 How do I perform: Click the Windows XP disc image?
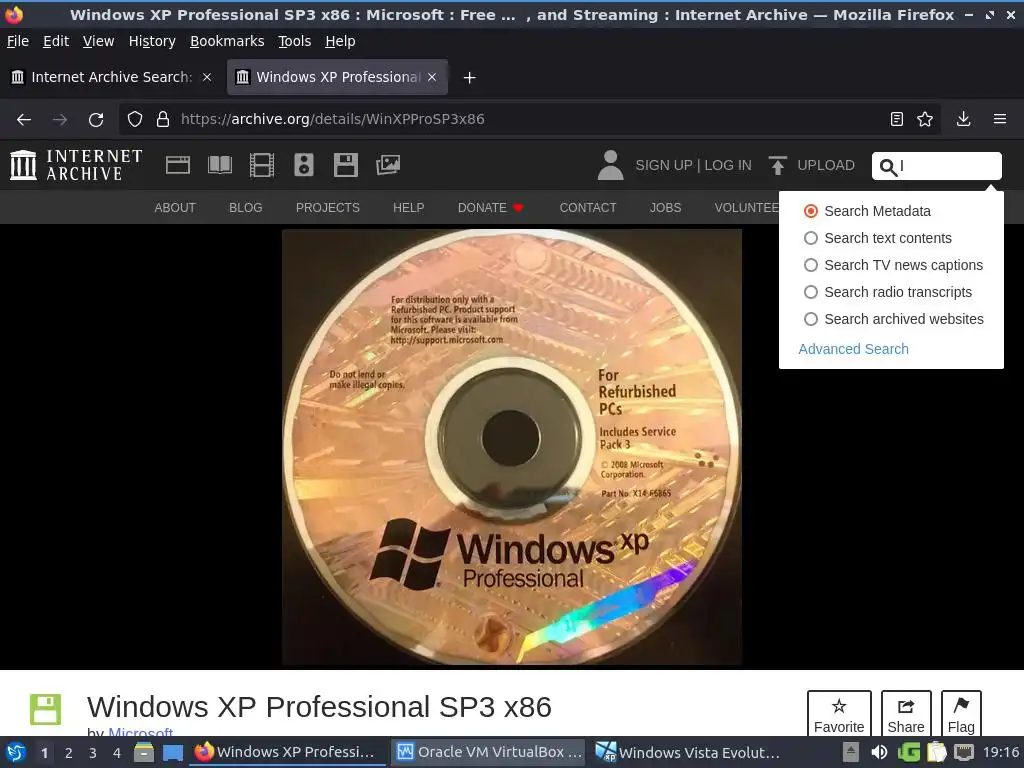point(512,447)
